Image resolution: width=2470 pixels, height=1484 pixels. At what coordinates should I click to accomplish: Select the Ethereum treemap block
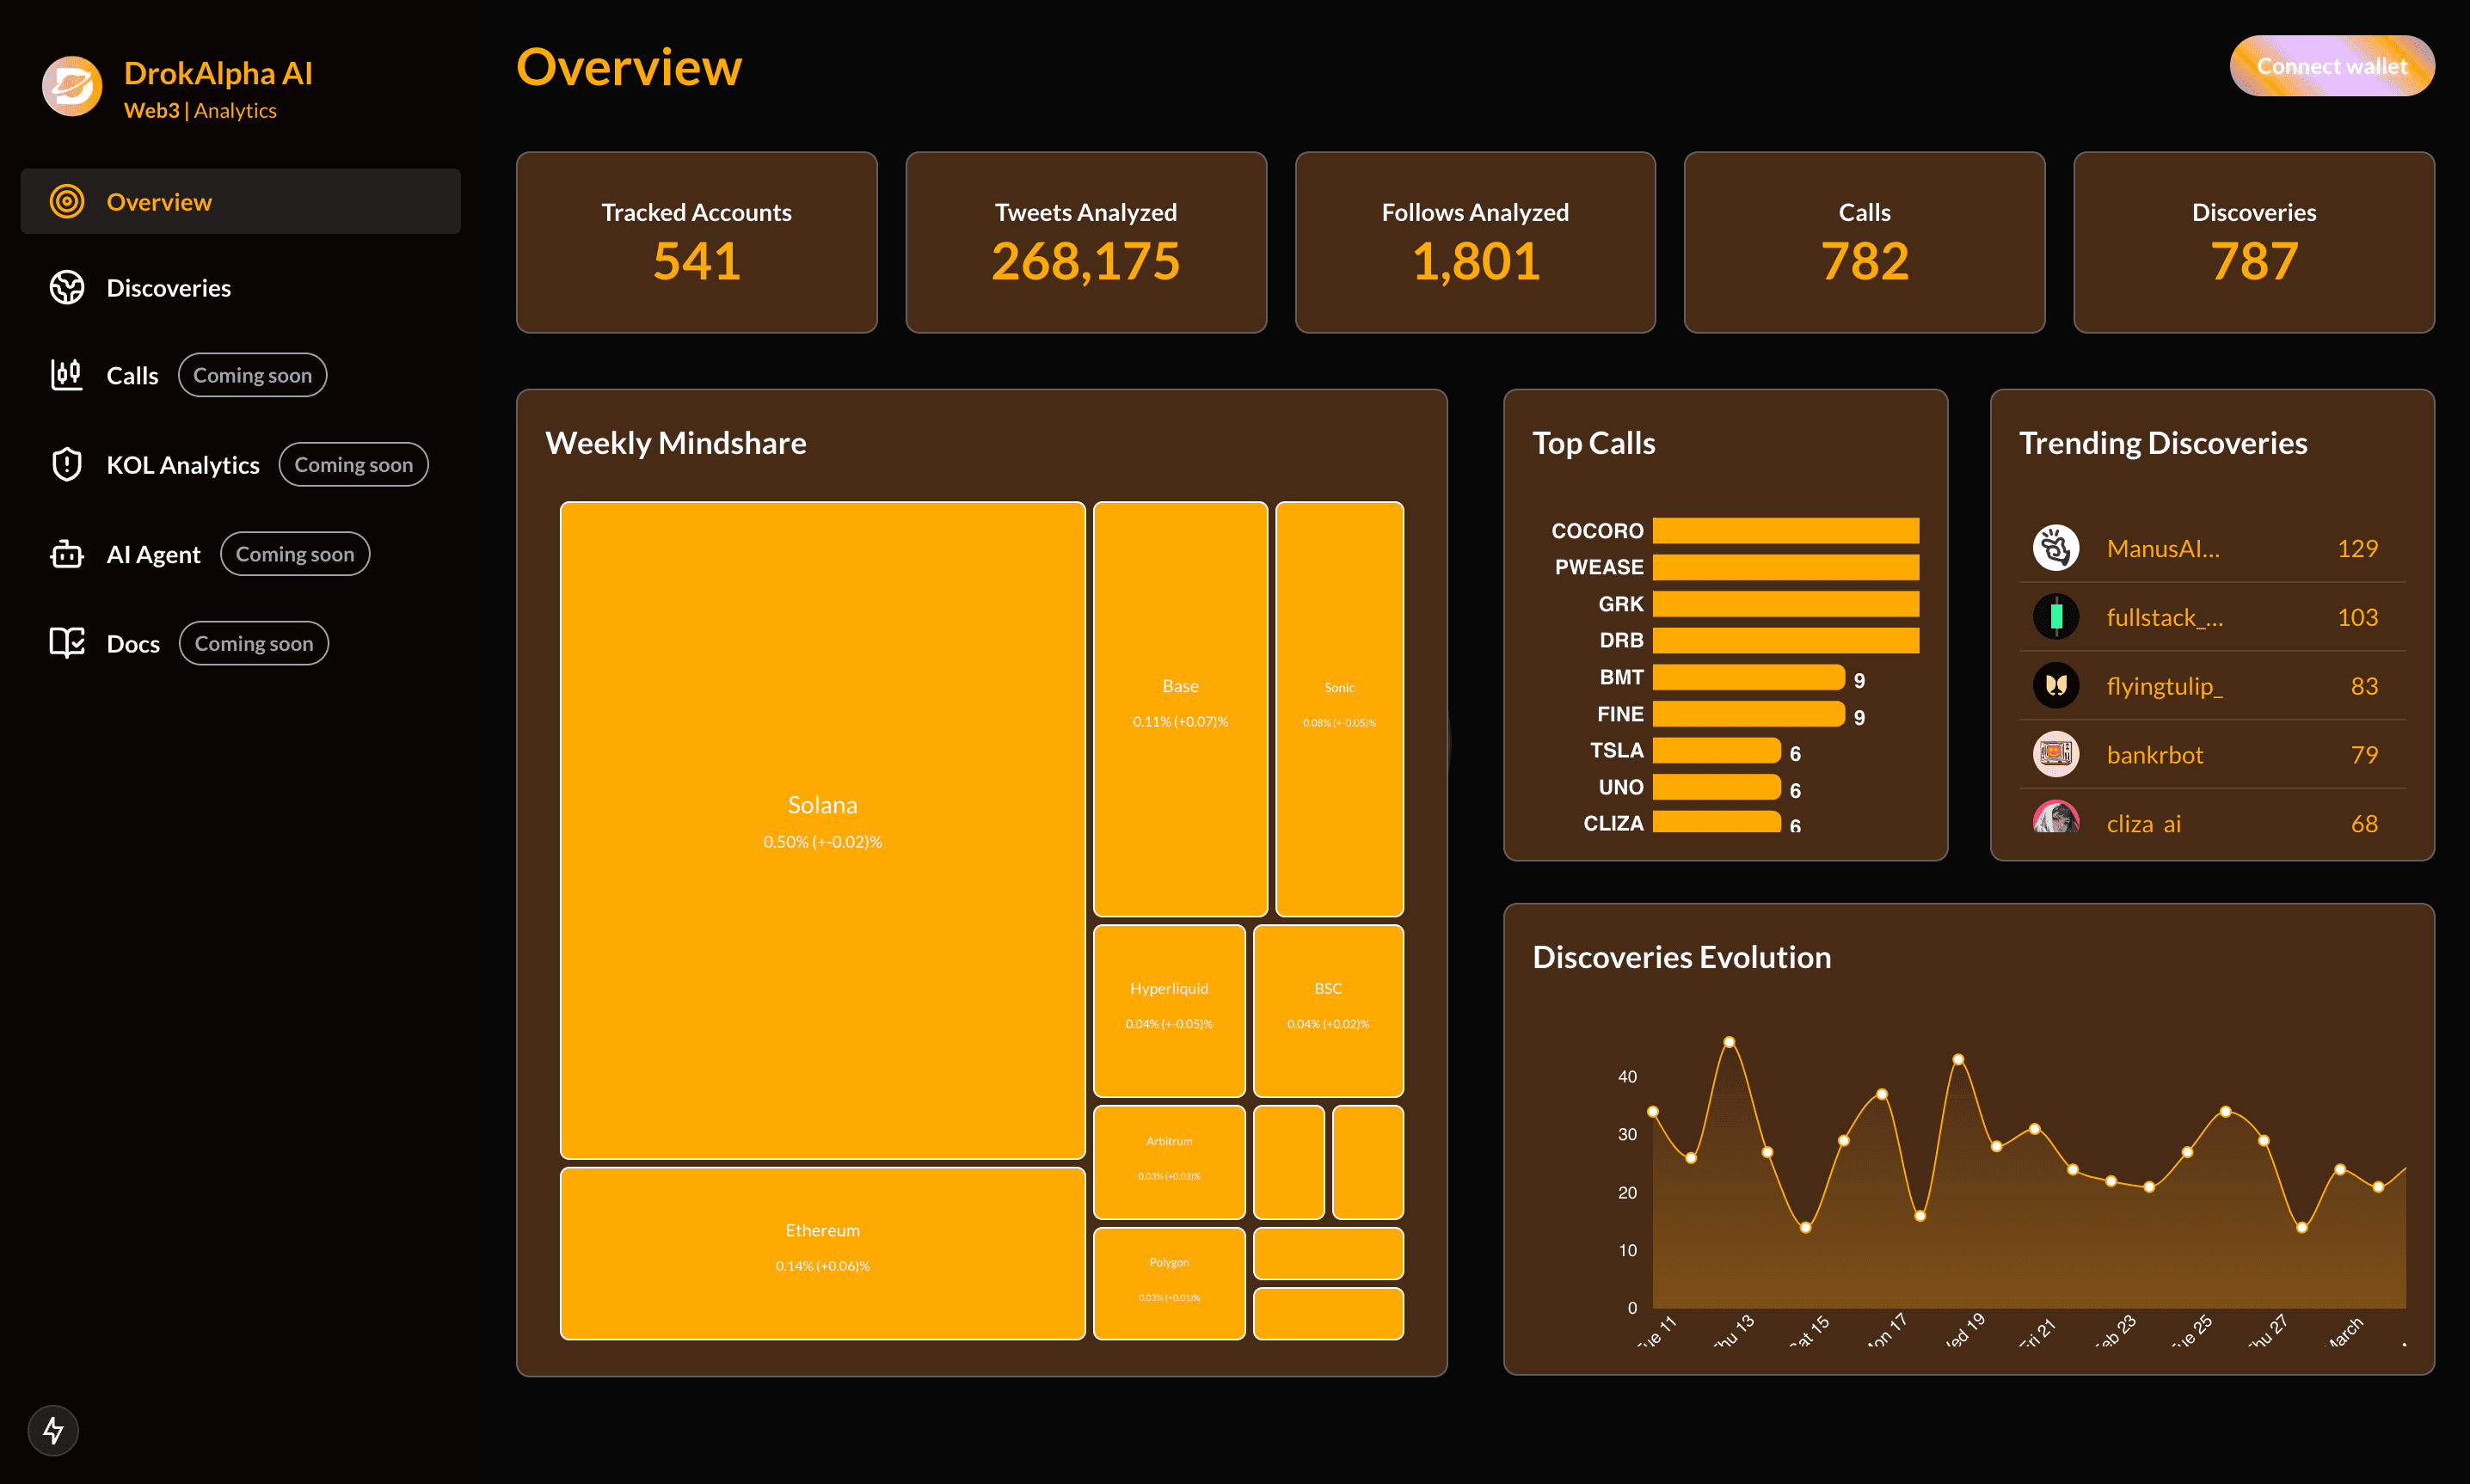pyautogui.click(x=822, y=1253)
